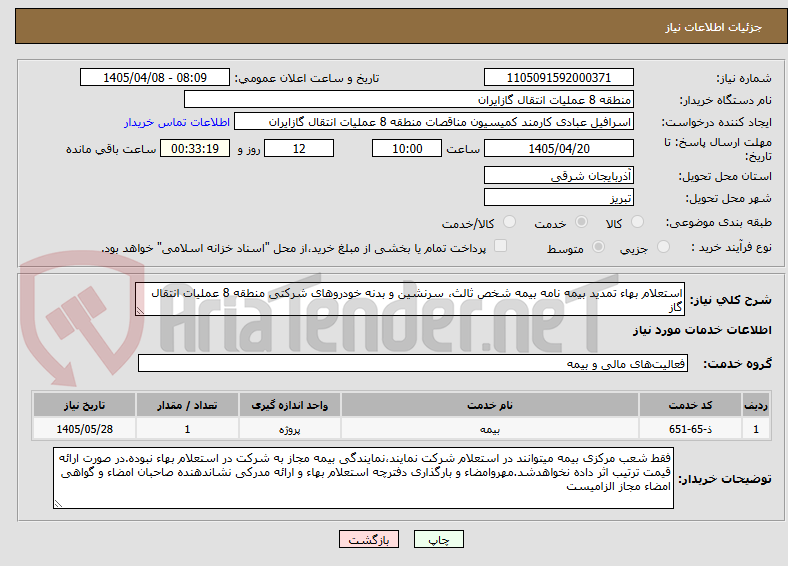This screenshot has height=566, width=788.
Task: Click the شهر محل تحویل label
Action: 729,199
